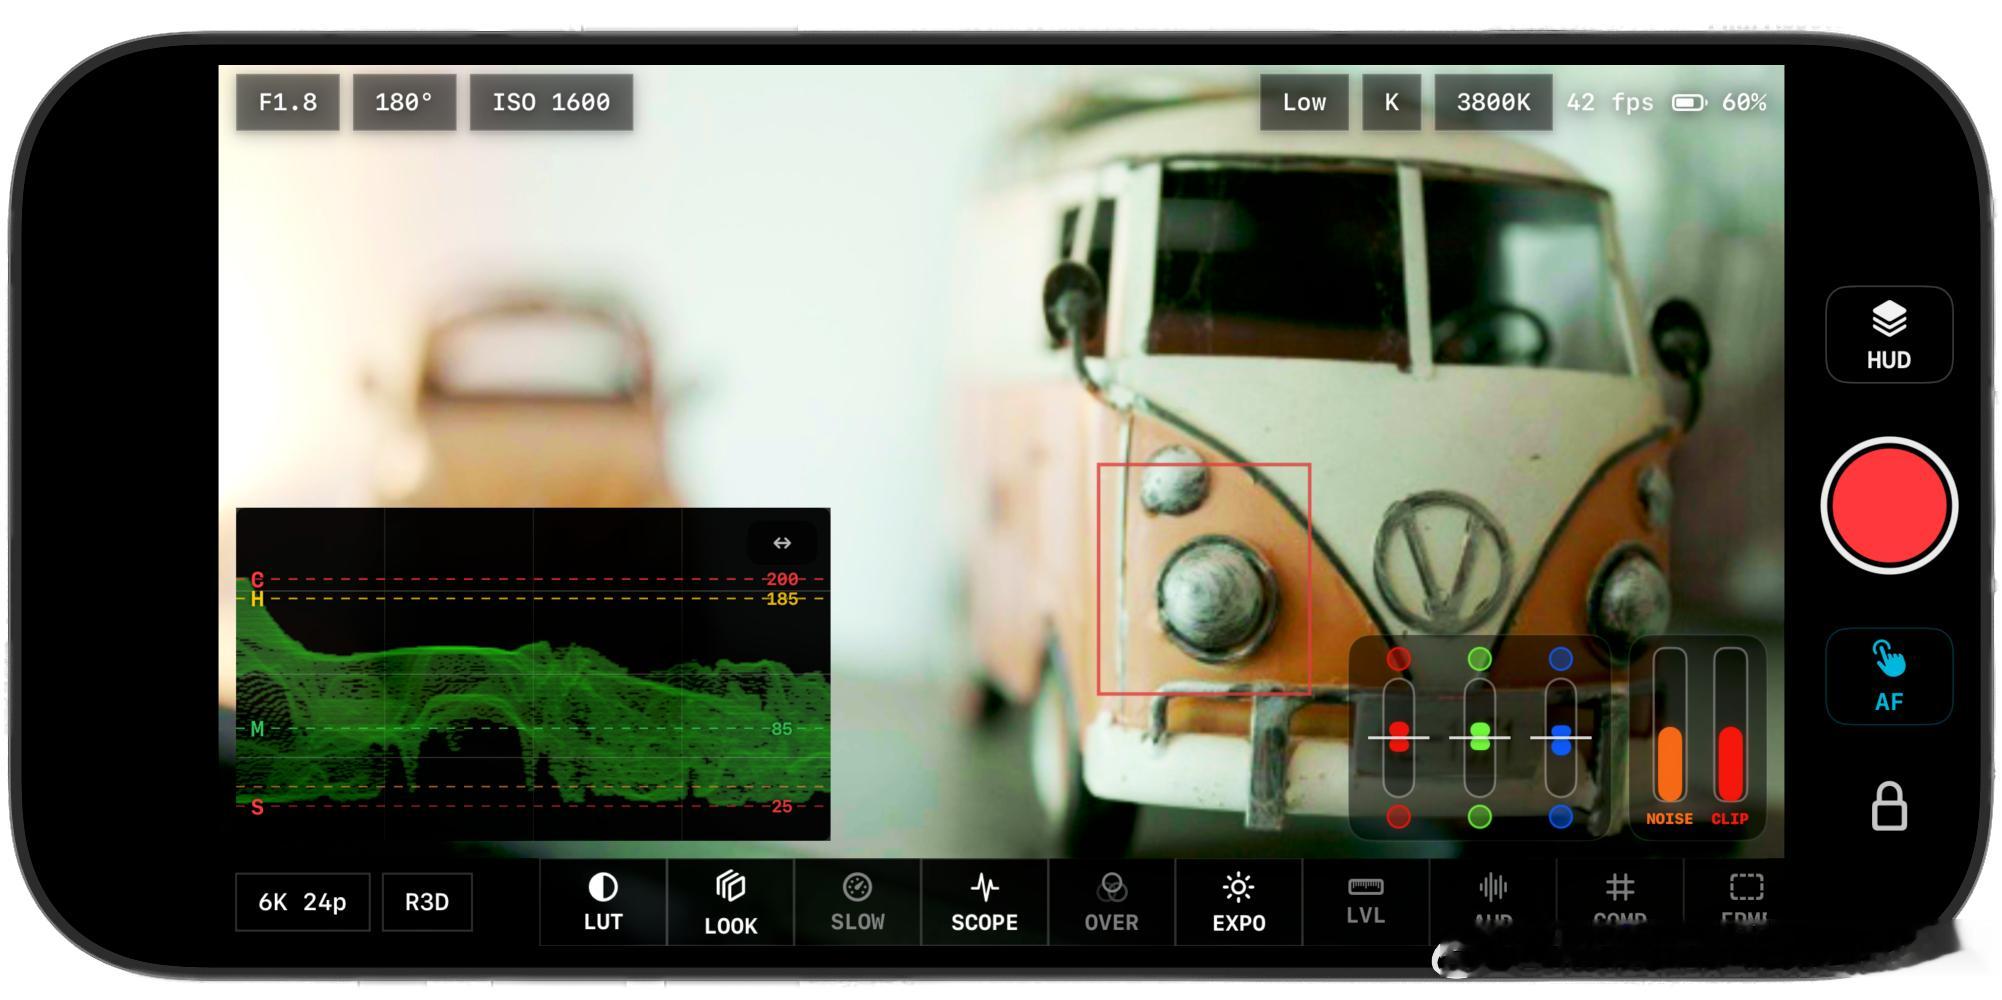
Task: Tap the 185 value on the waveform
Action: (x=782, y=599)
